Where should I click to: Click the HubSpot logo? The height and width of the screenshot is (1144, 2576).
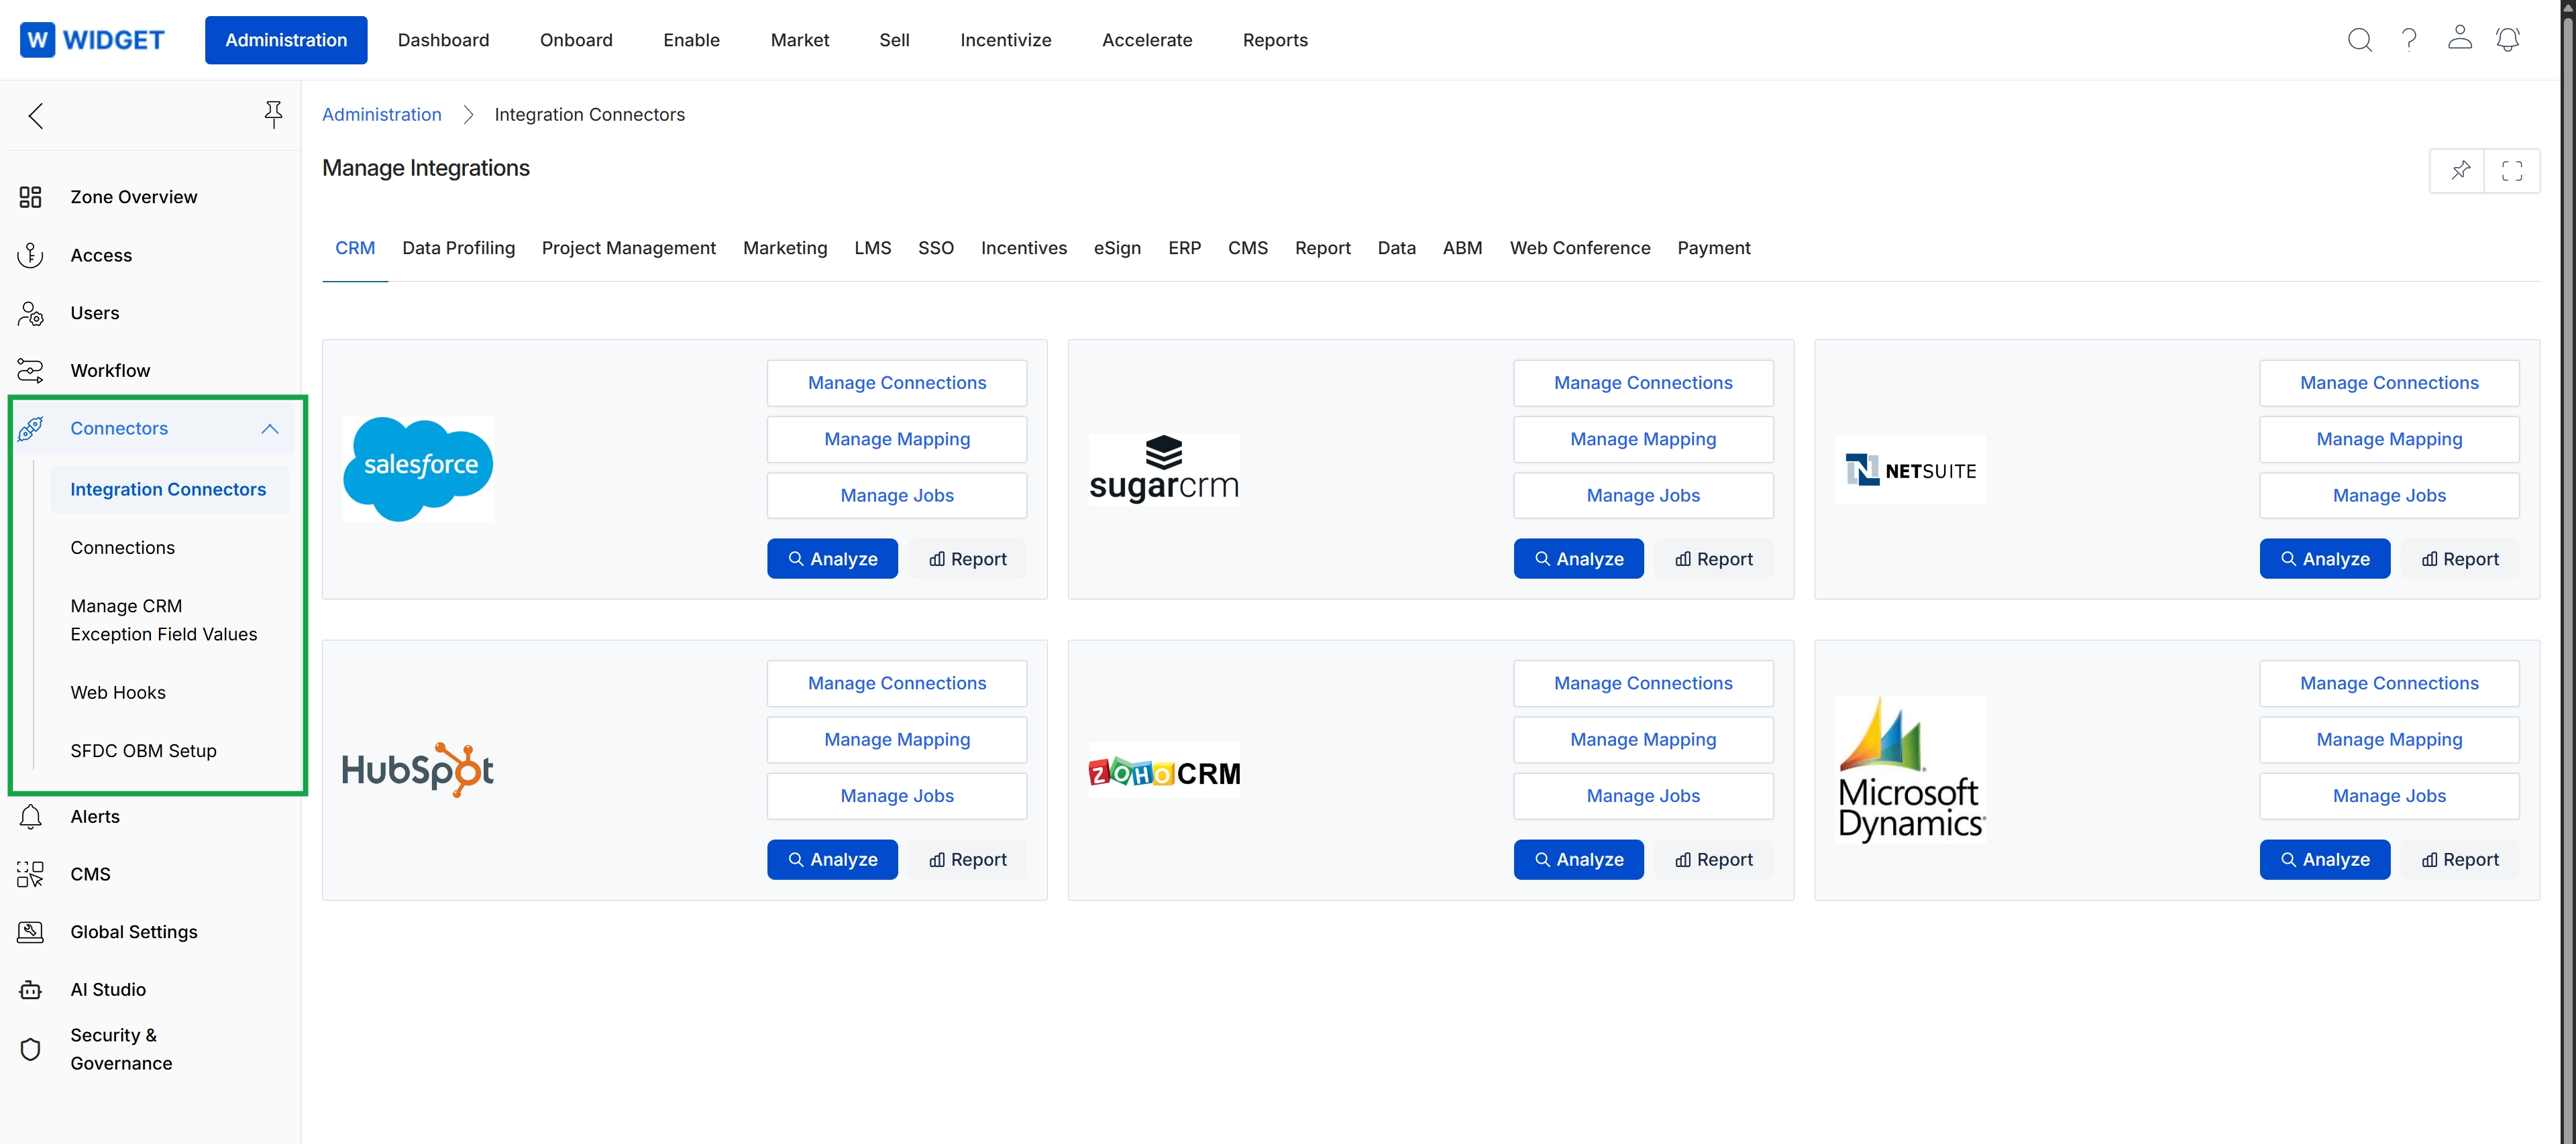coord(417,770)
